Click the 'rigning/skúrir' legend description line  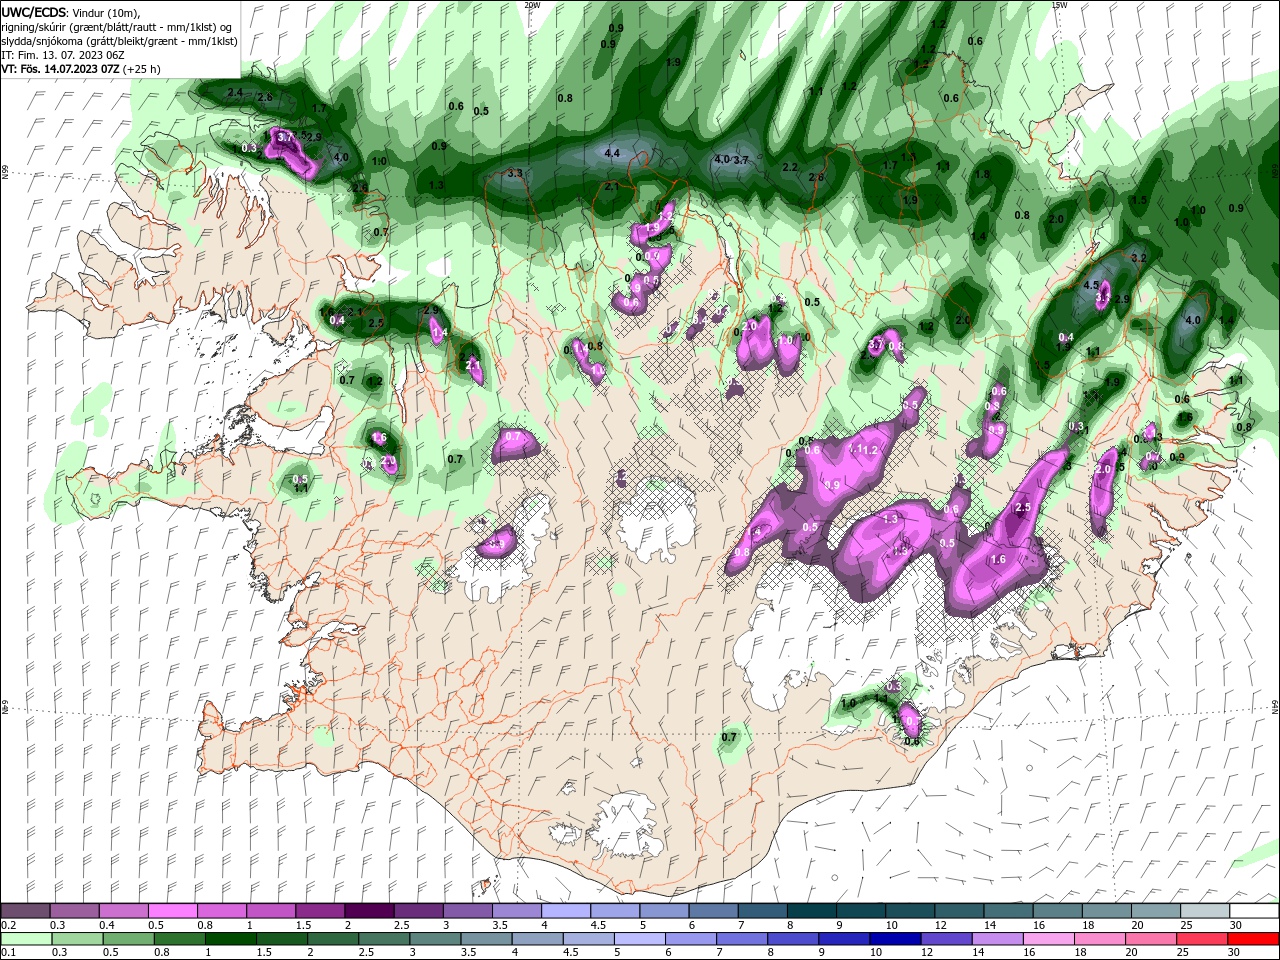point(117,27)
